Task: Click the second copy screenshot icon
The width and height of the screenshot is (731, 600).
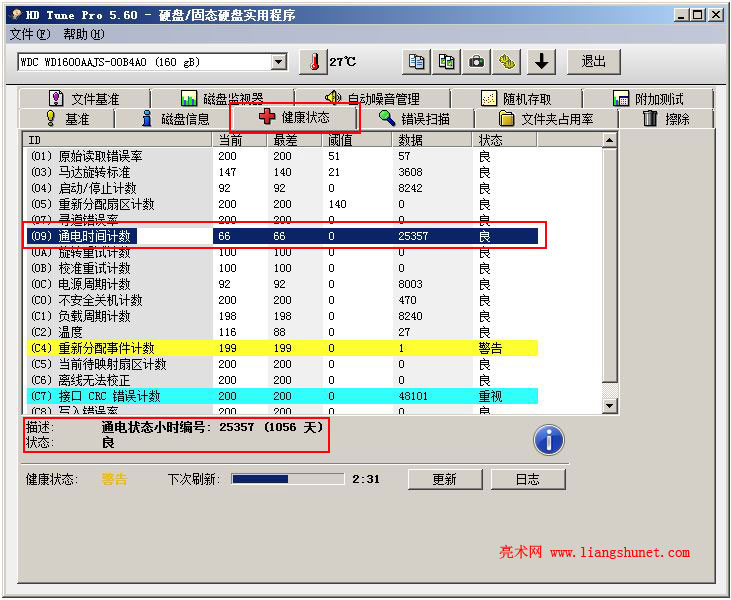Action: [x=446, y=62]
